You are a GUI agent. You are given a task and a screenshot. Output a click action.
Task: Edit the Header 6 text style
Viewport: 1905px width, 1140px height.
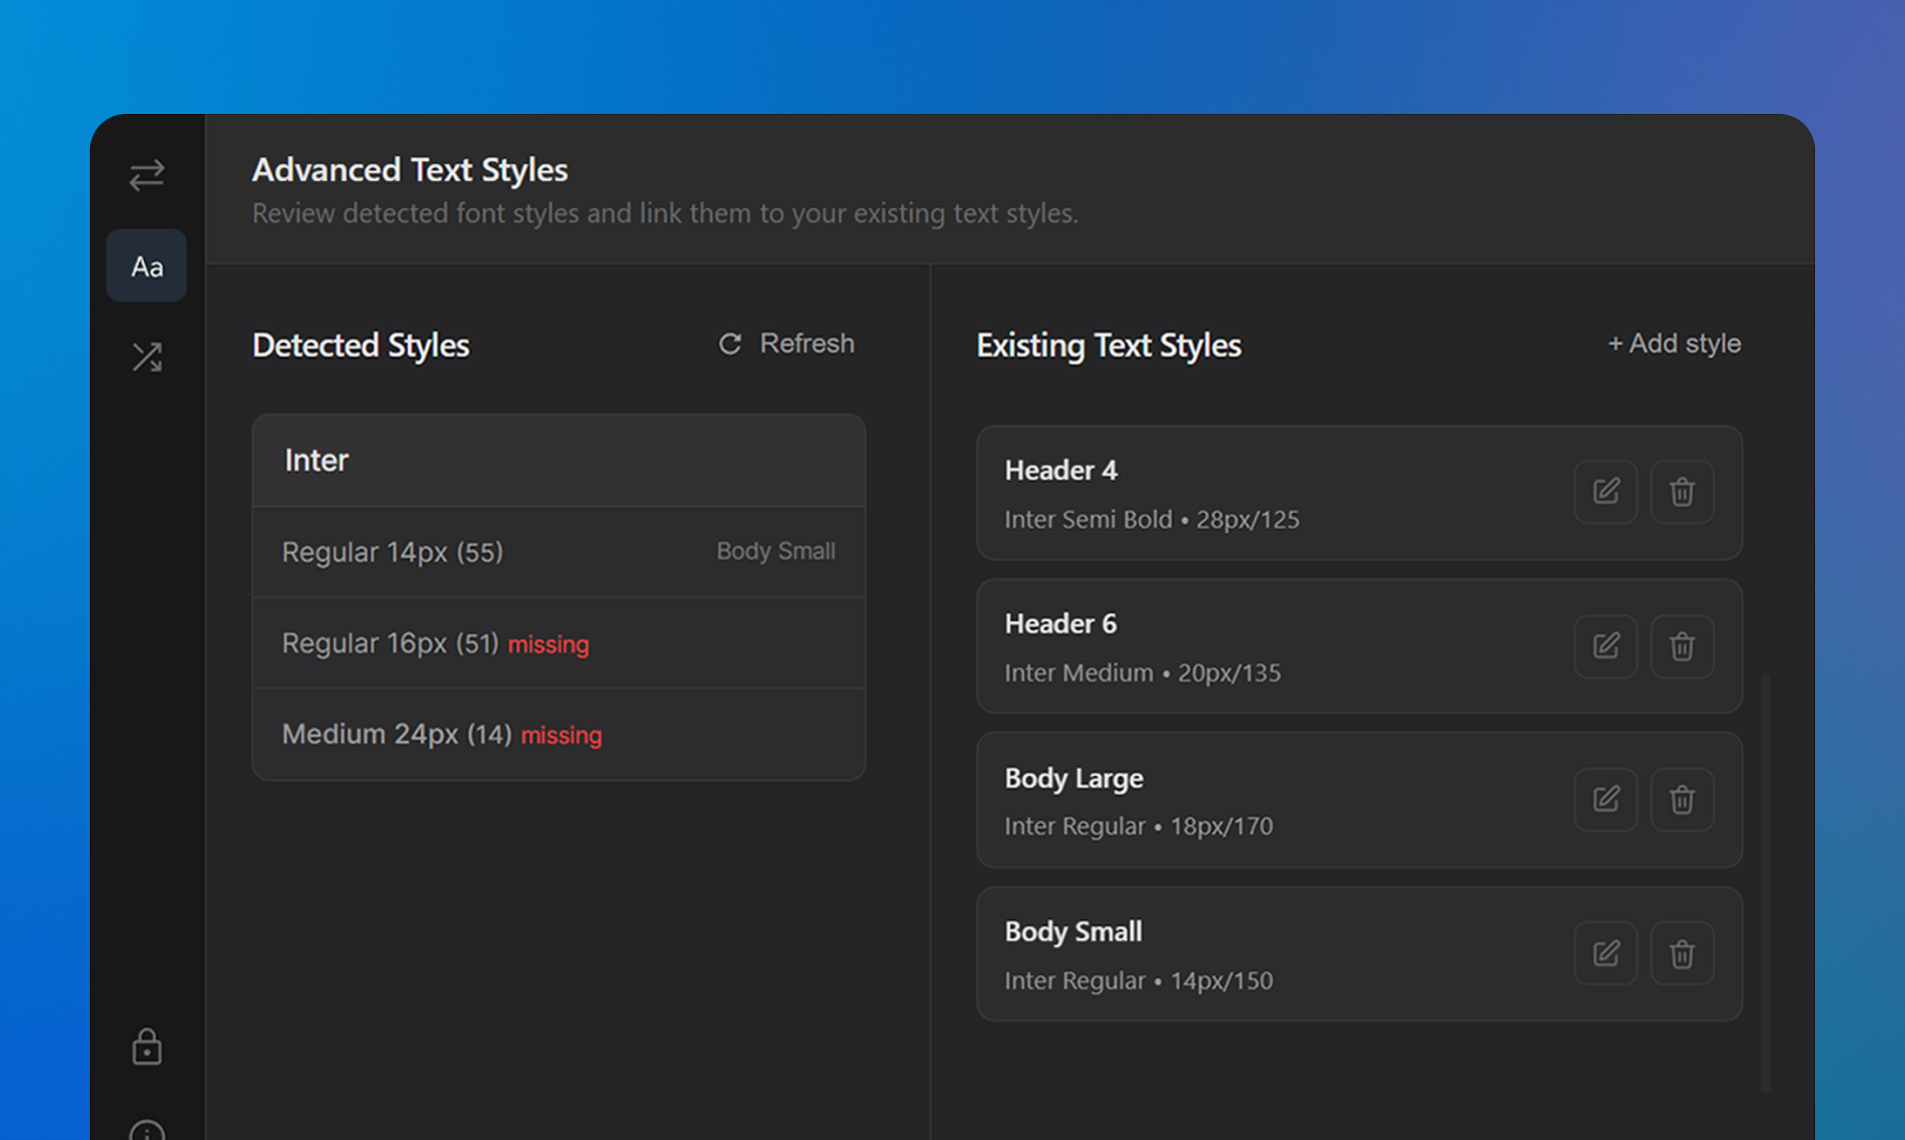click(x=1606, y=646)
